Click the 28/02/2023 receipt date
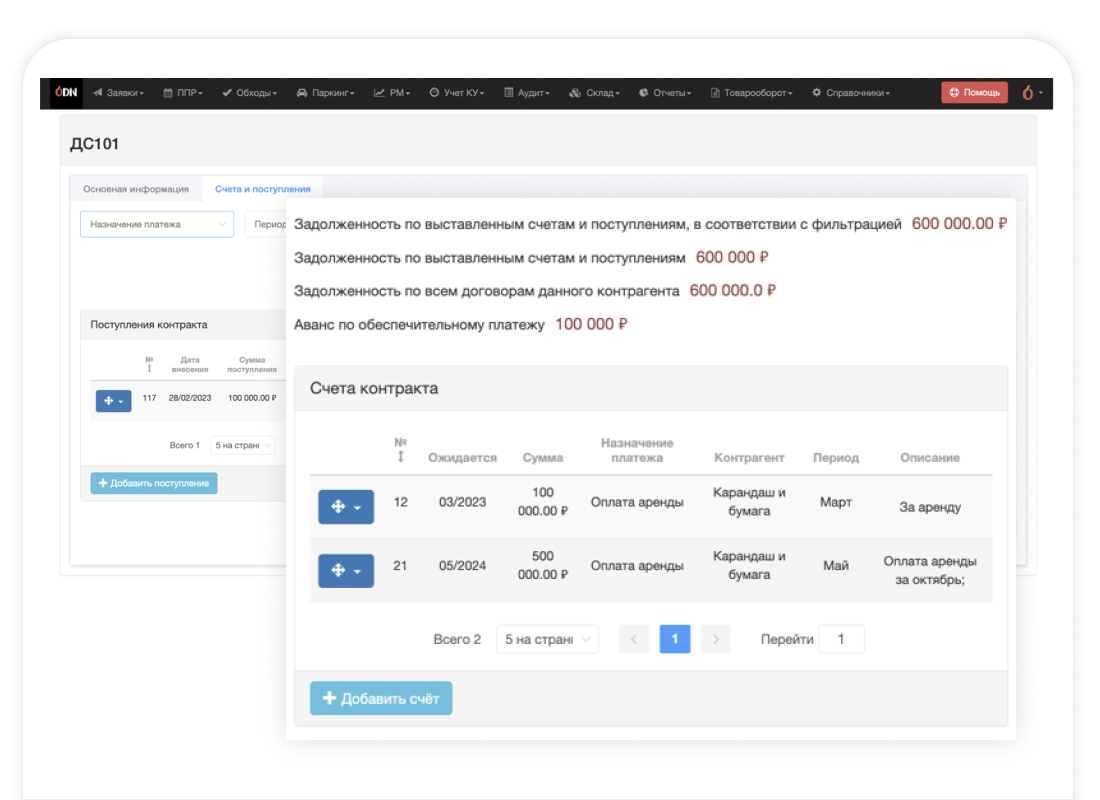The width and height of the screenshot is (1100, 800). [189, 398]
